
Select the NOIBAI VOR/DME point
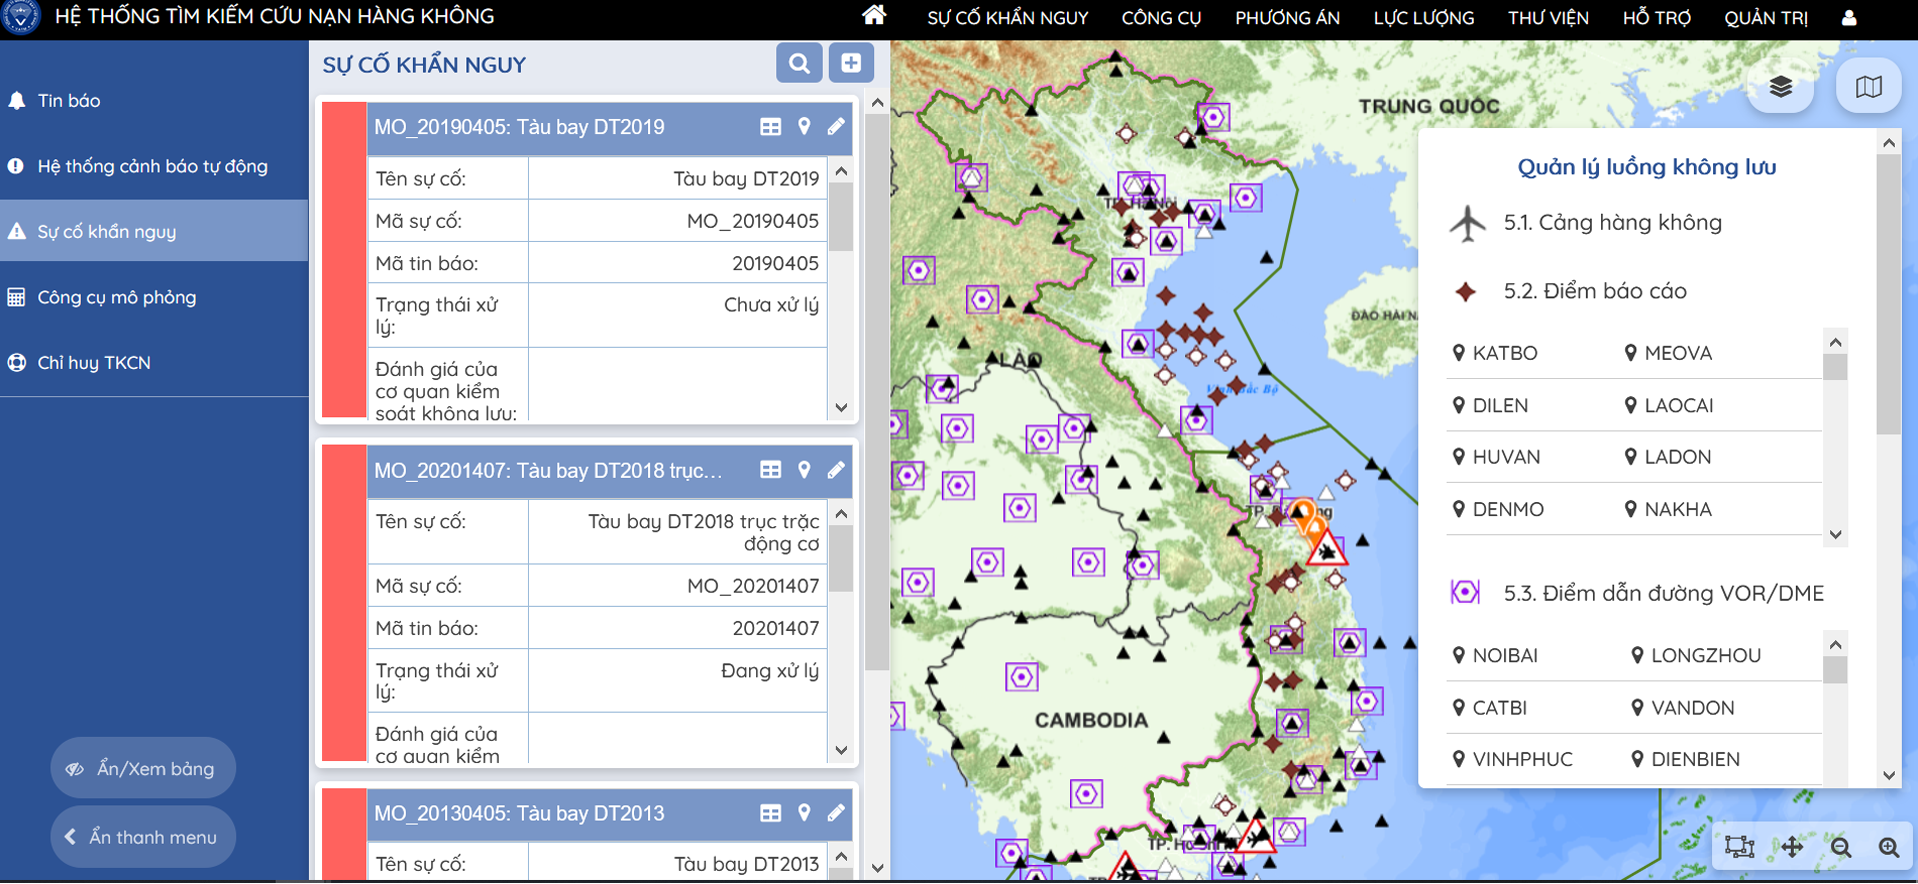coord(1504,656)
